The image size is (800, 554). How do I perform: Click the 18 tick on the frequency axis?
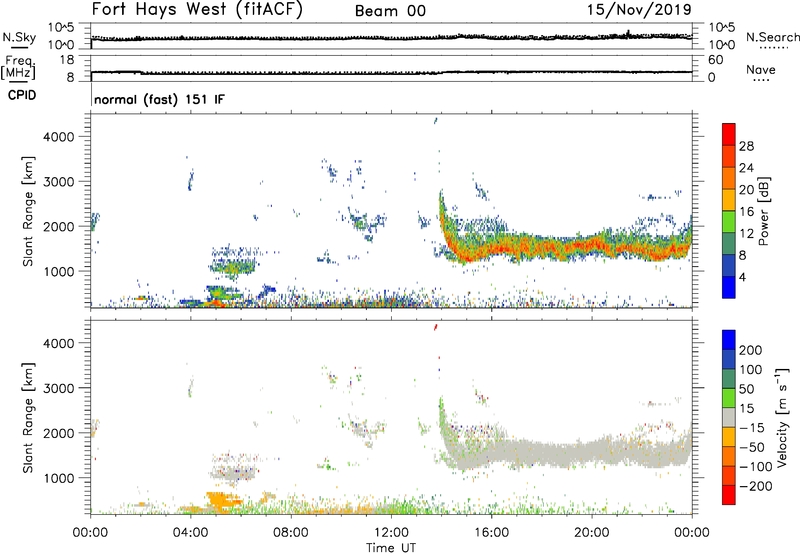click(67, 60)
